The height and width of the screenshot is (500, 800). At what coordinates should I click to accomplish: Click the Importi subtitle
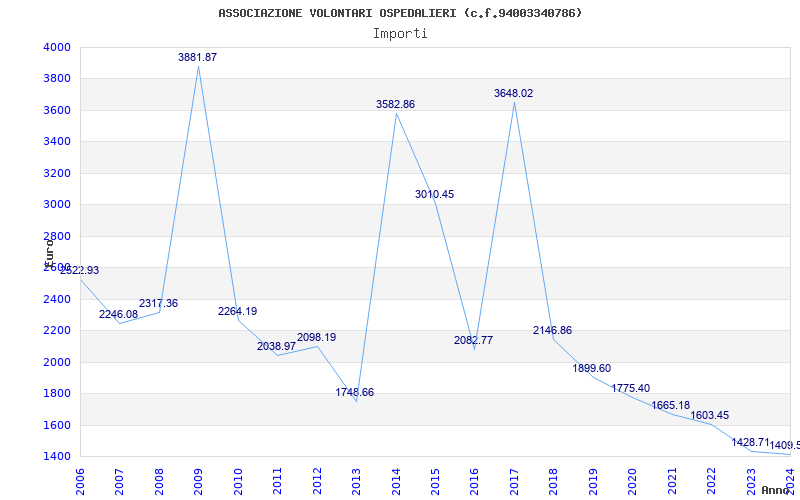(400, 34)
